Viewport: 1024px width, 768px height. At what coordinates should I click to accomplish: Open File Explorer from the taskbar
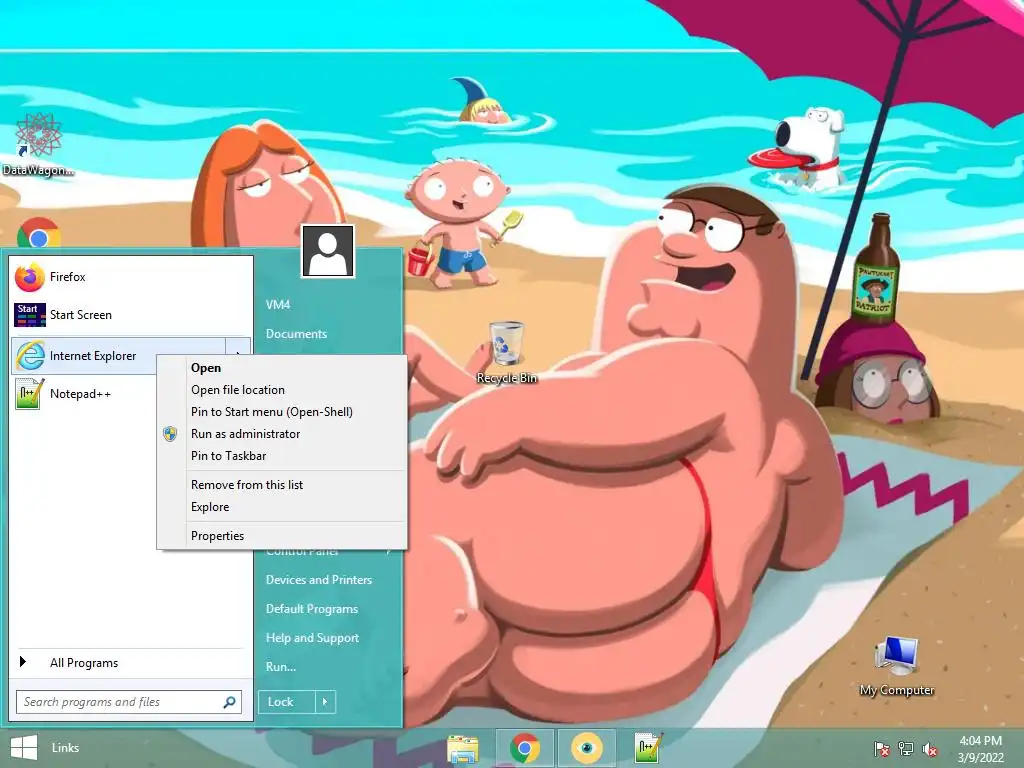tap(463, 748)
